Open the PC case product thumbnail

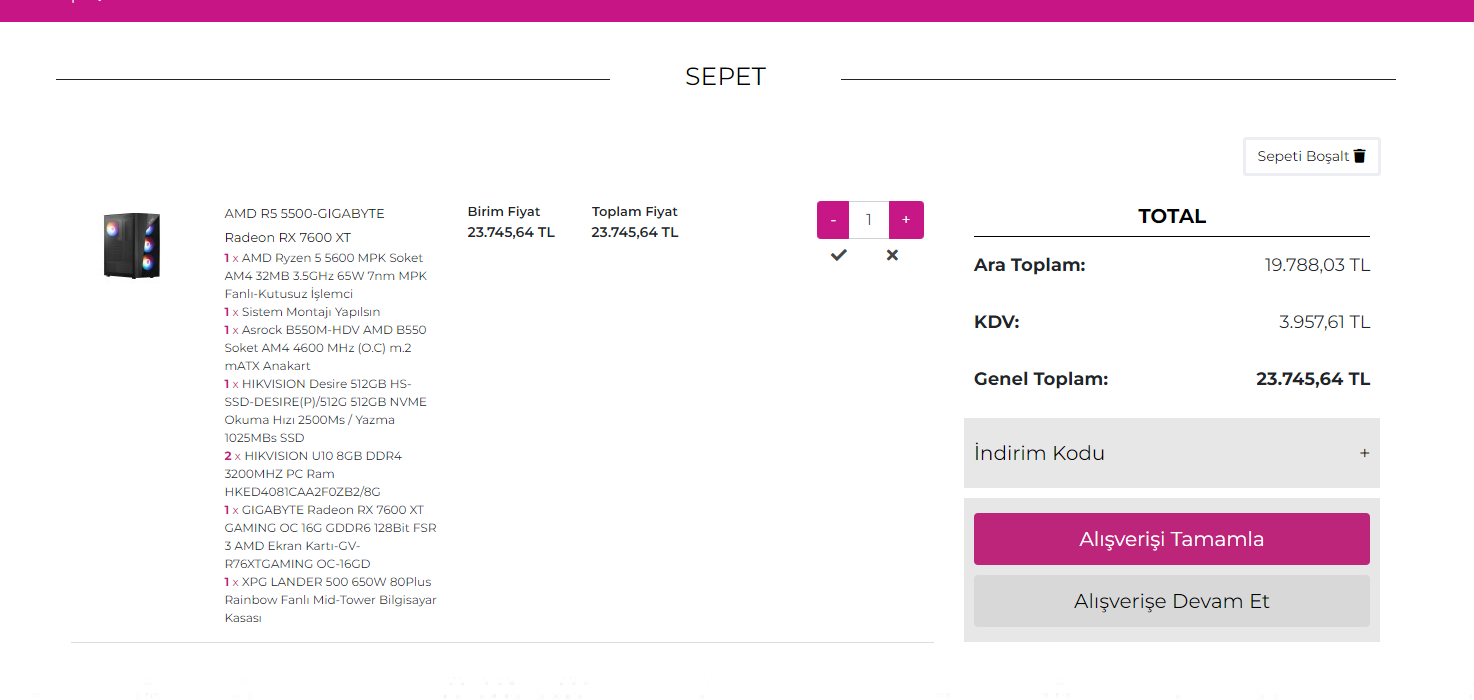[131, 245]
